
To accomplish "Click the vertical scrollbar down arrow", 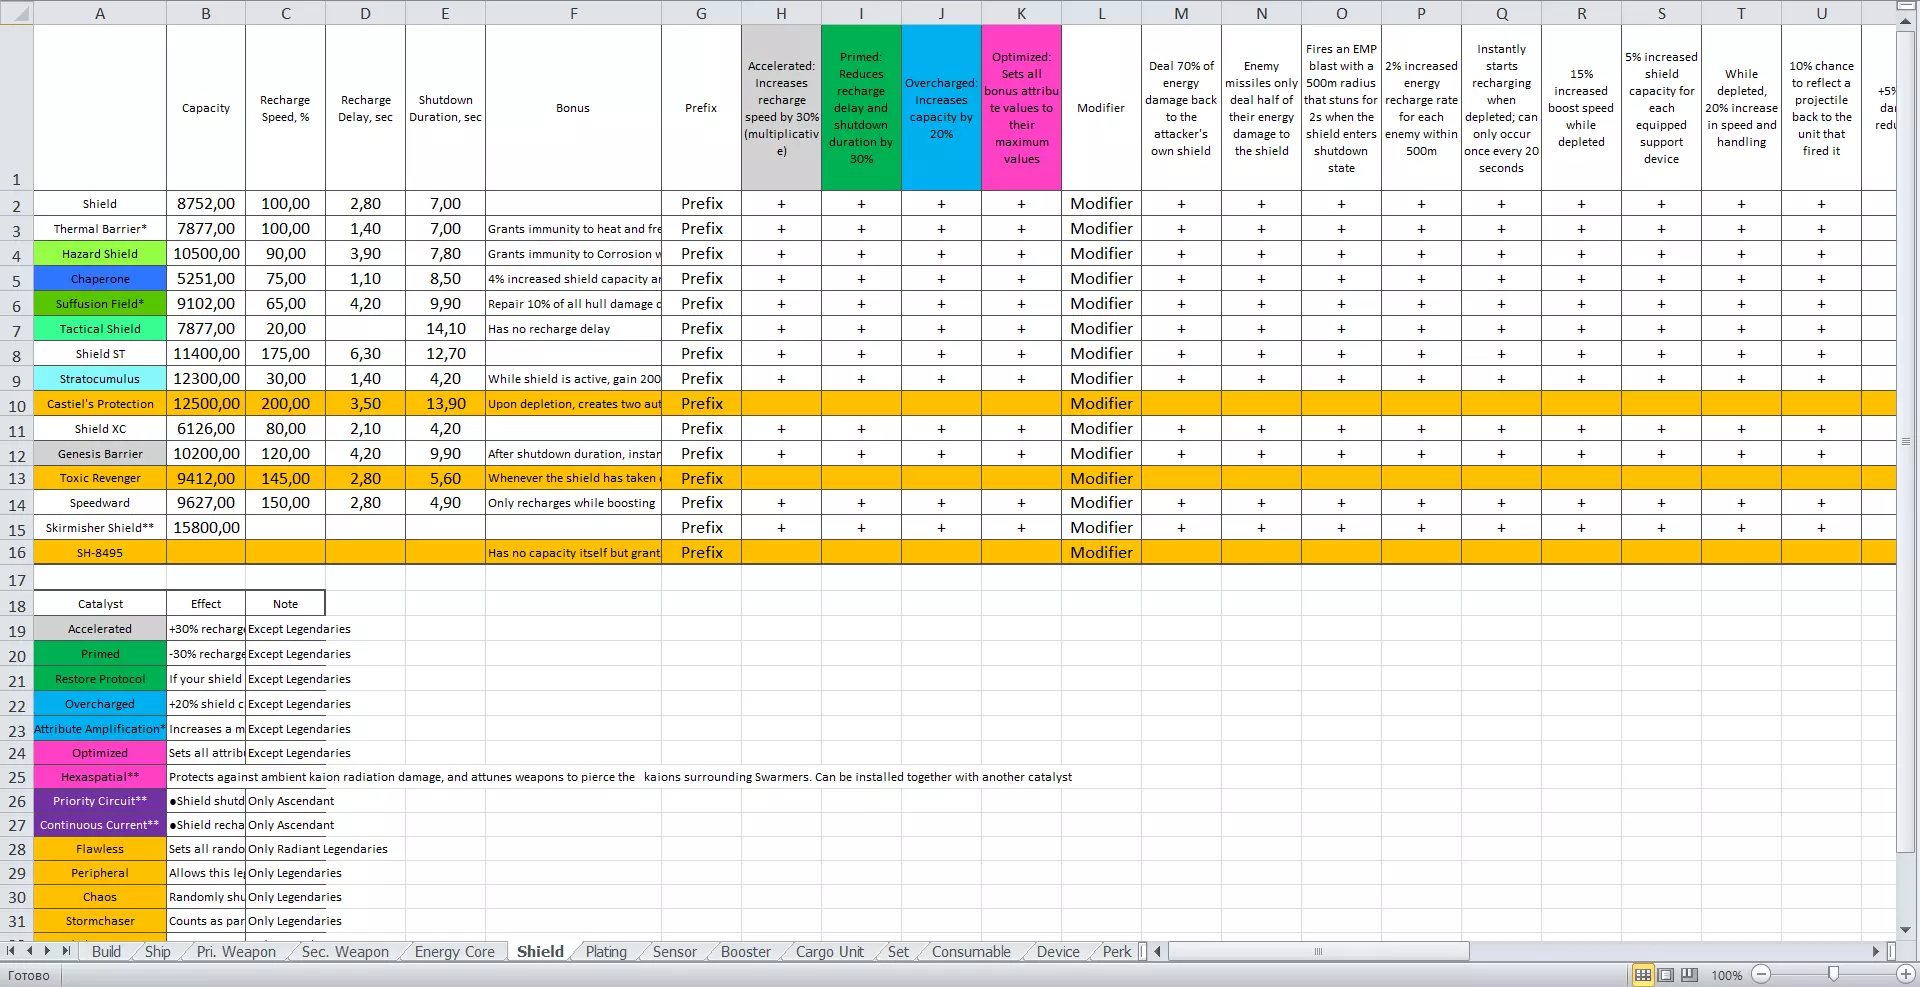I will pyautogui.click(x=1906, y=930).
